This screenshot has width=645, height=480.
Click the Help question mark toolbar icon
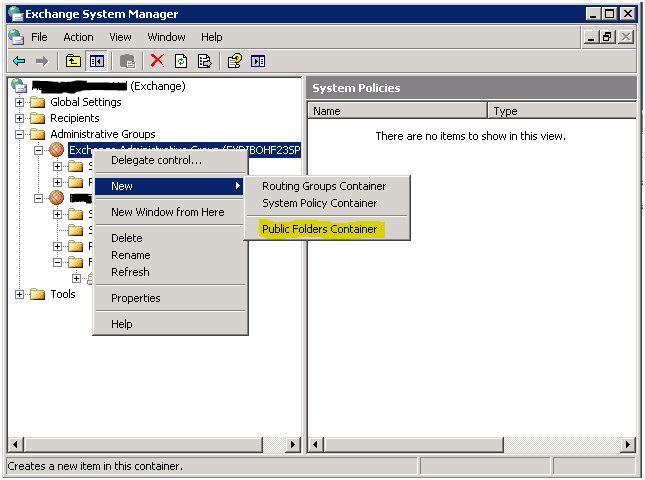[x=234, y=61]
